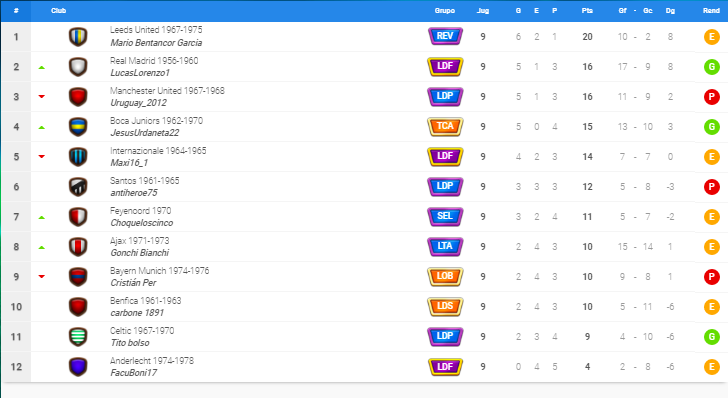
Task: Sort by the Grupo column header
Action: coord(444,10)
